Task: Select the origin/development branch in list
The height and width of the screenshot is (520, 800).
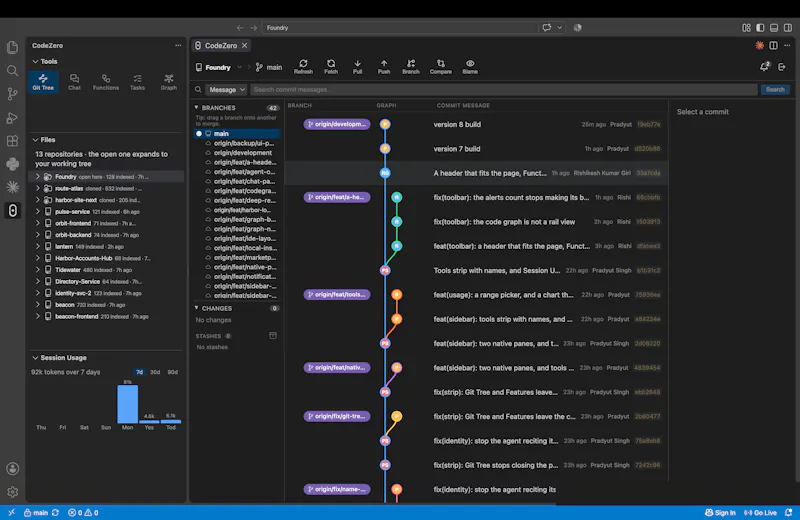Action: click(242, 153)
